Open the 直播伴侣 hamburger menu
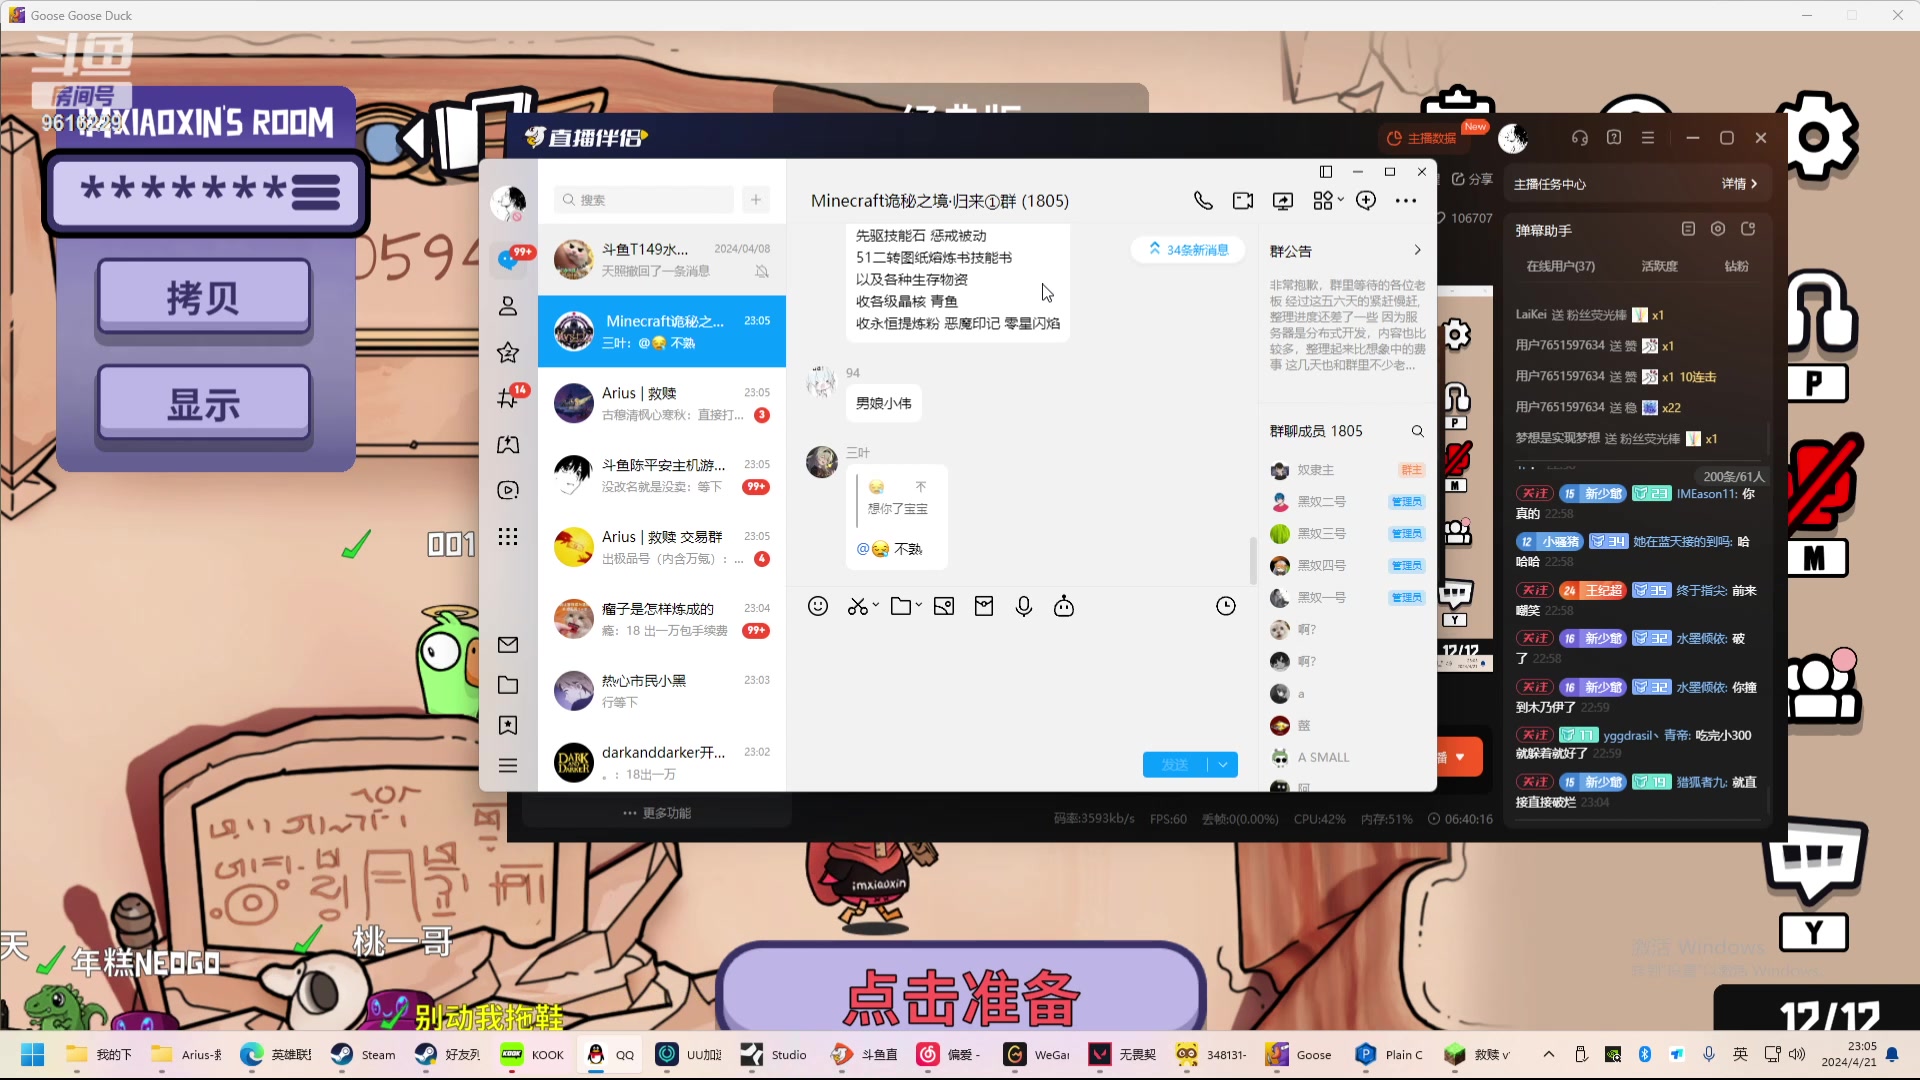1920x1080 pixels. [1648, 138]
